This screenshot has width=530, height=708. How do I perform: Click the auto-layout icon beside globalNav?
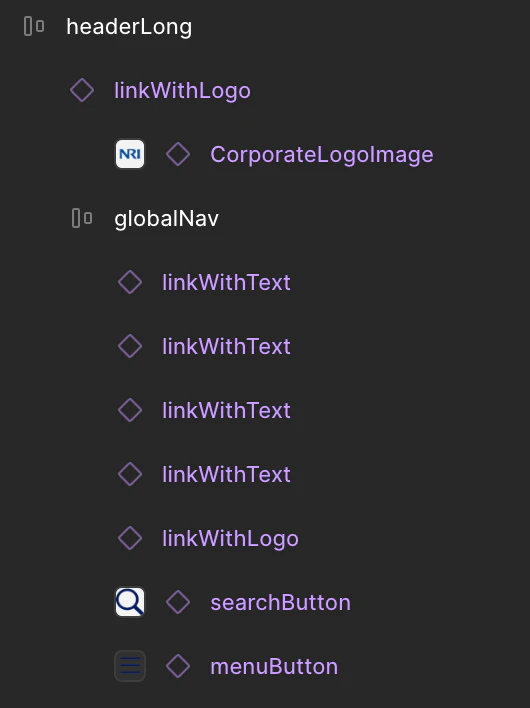tap(82, 218)
